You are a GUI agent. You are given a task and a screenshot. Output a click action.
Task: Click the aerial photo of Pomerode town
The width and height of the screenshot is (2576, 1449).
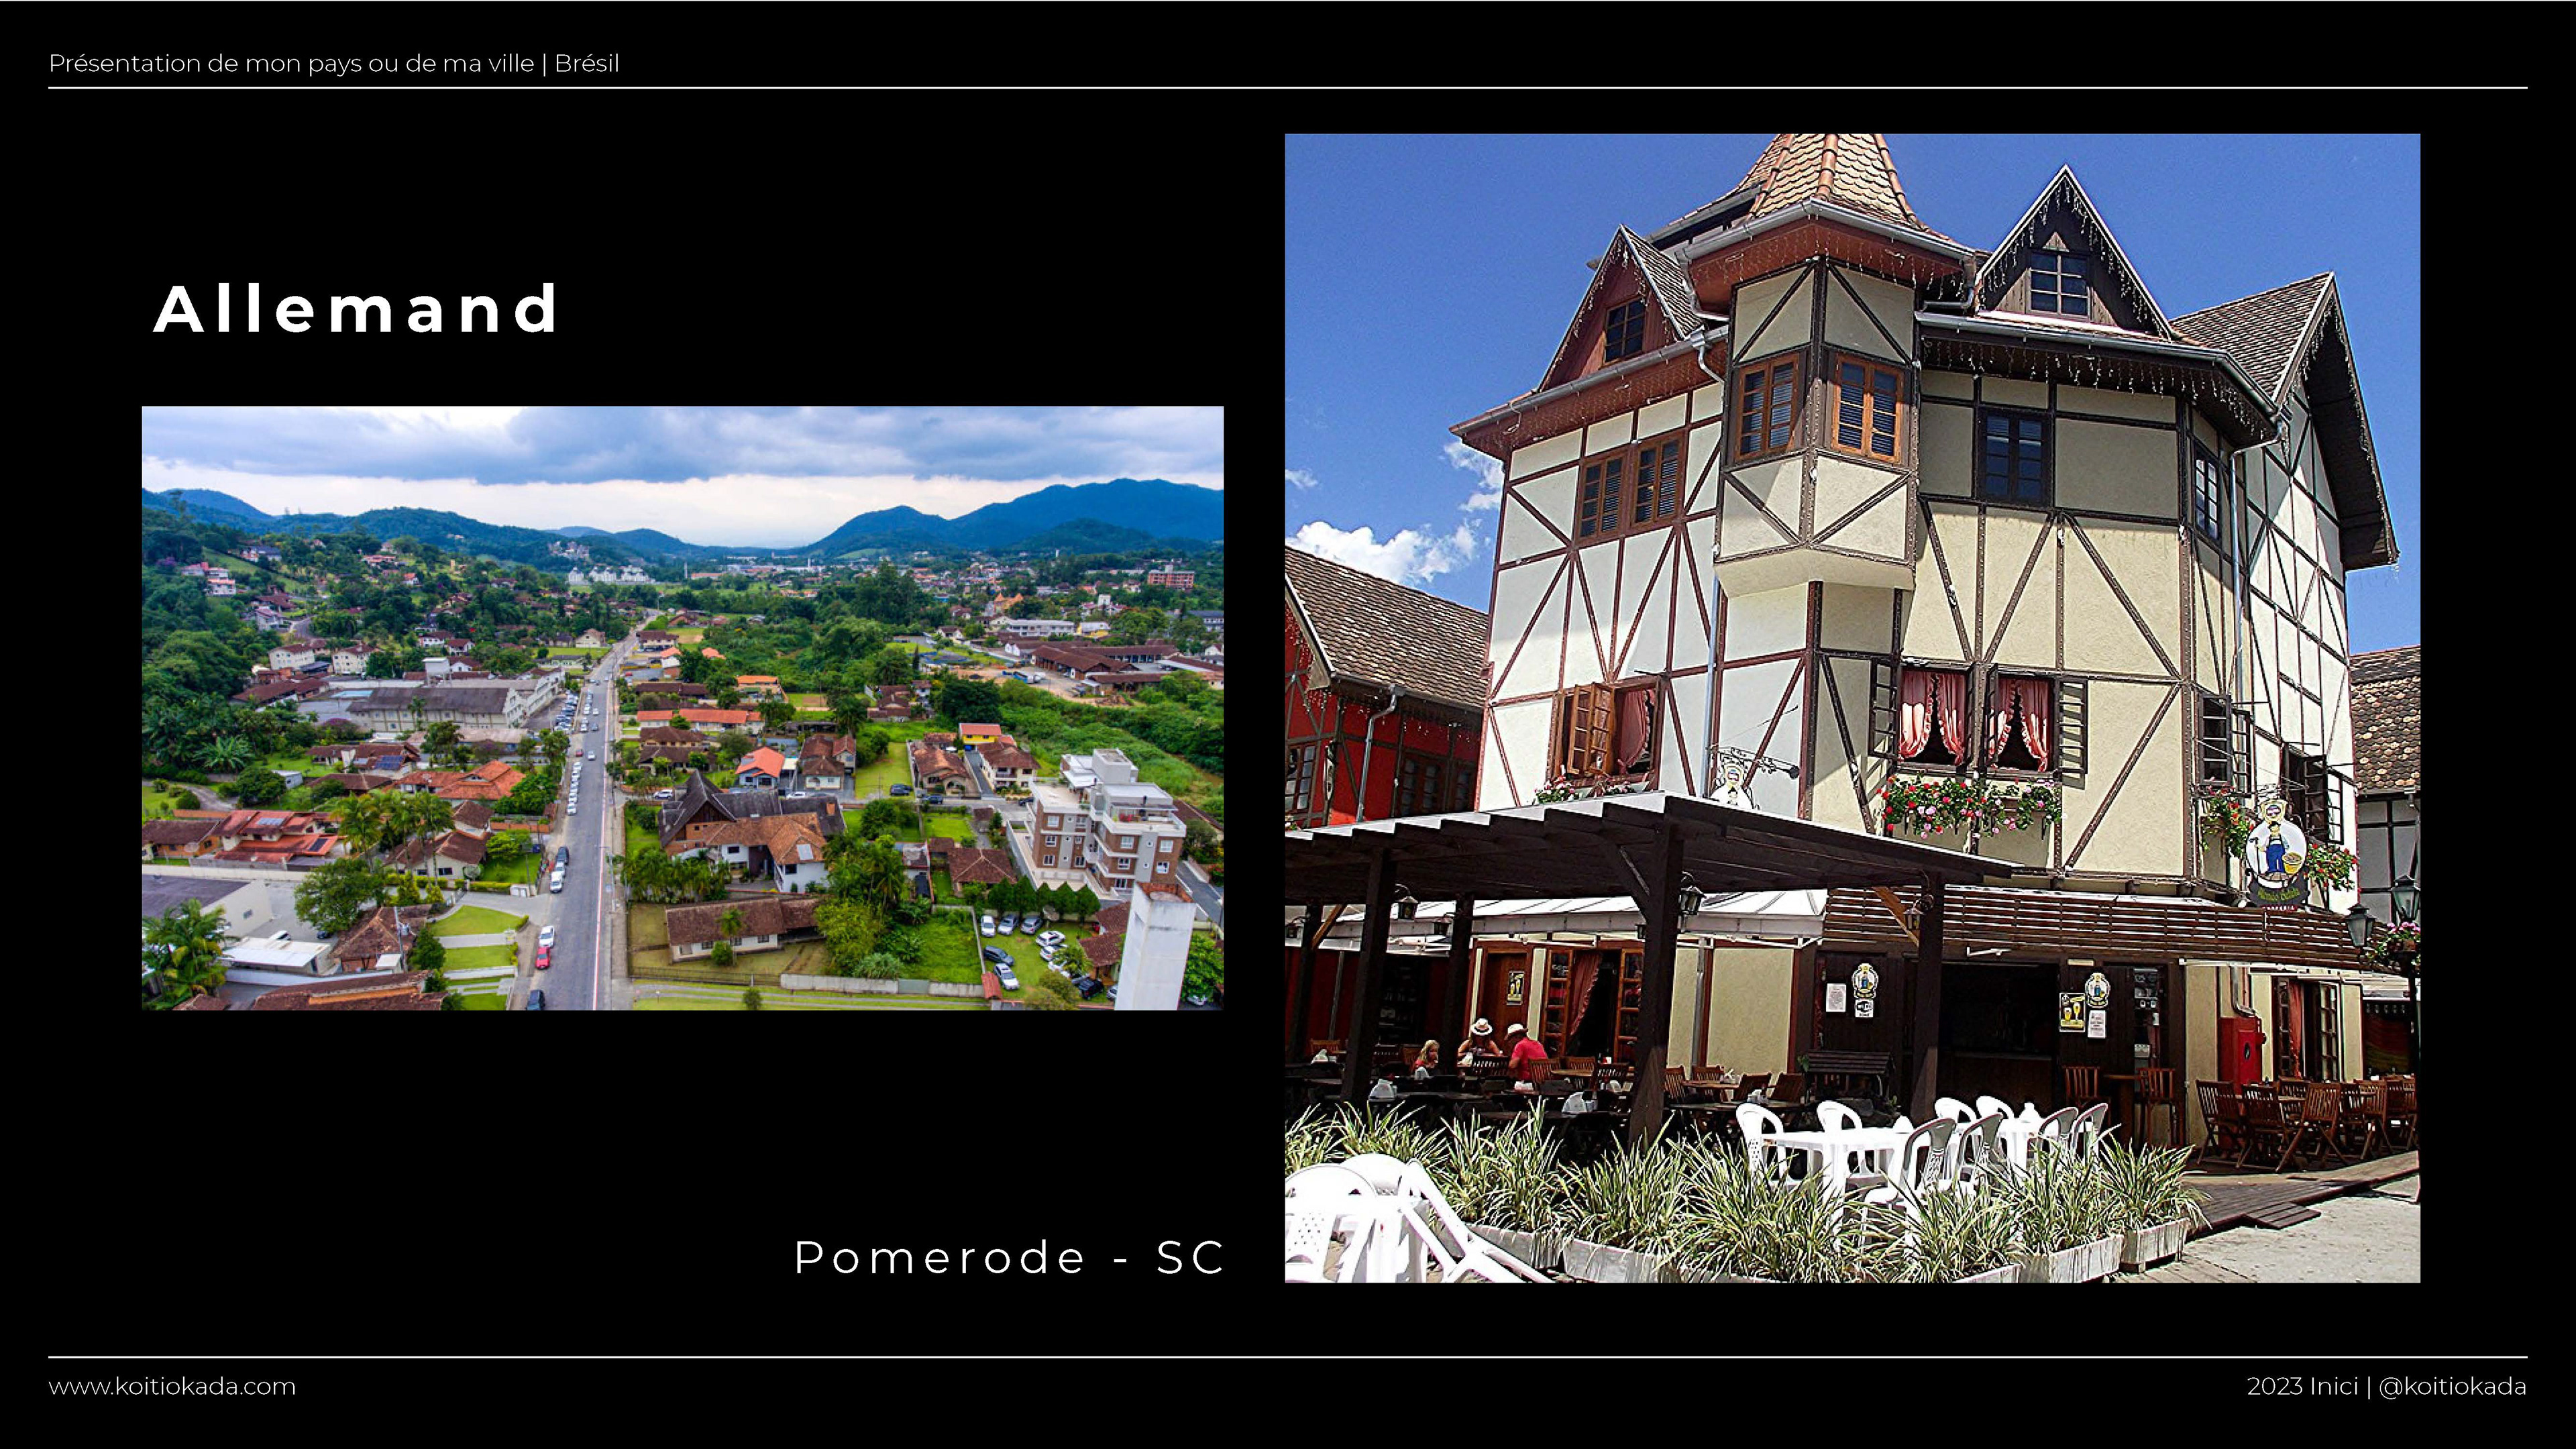tap(683, 708)
